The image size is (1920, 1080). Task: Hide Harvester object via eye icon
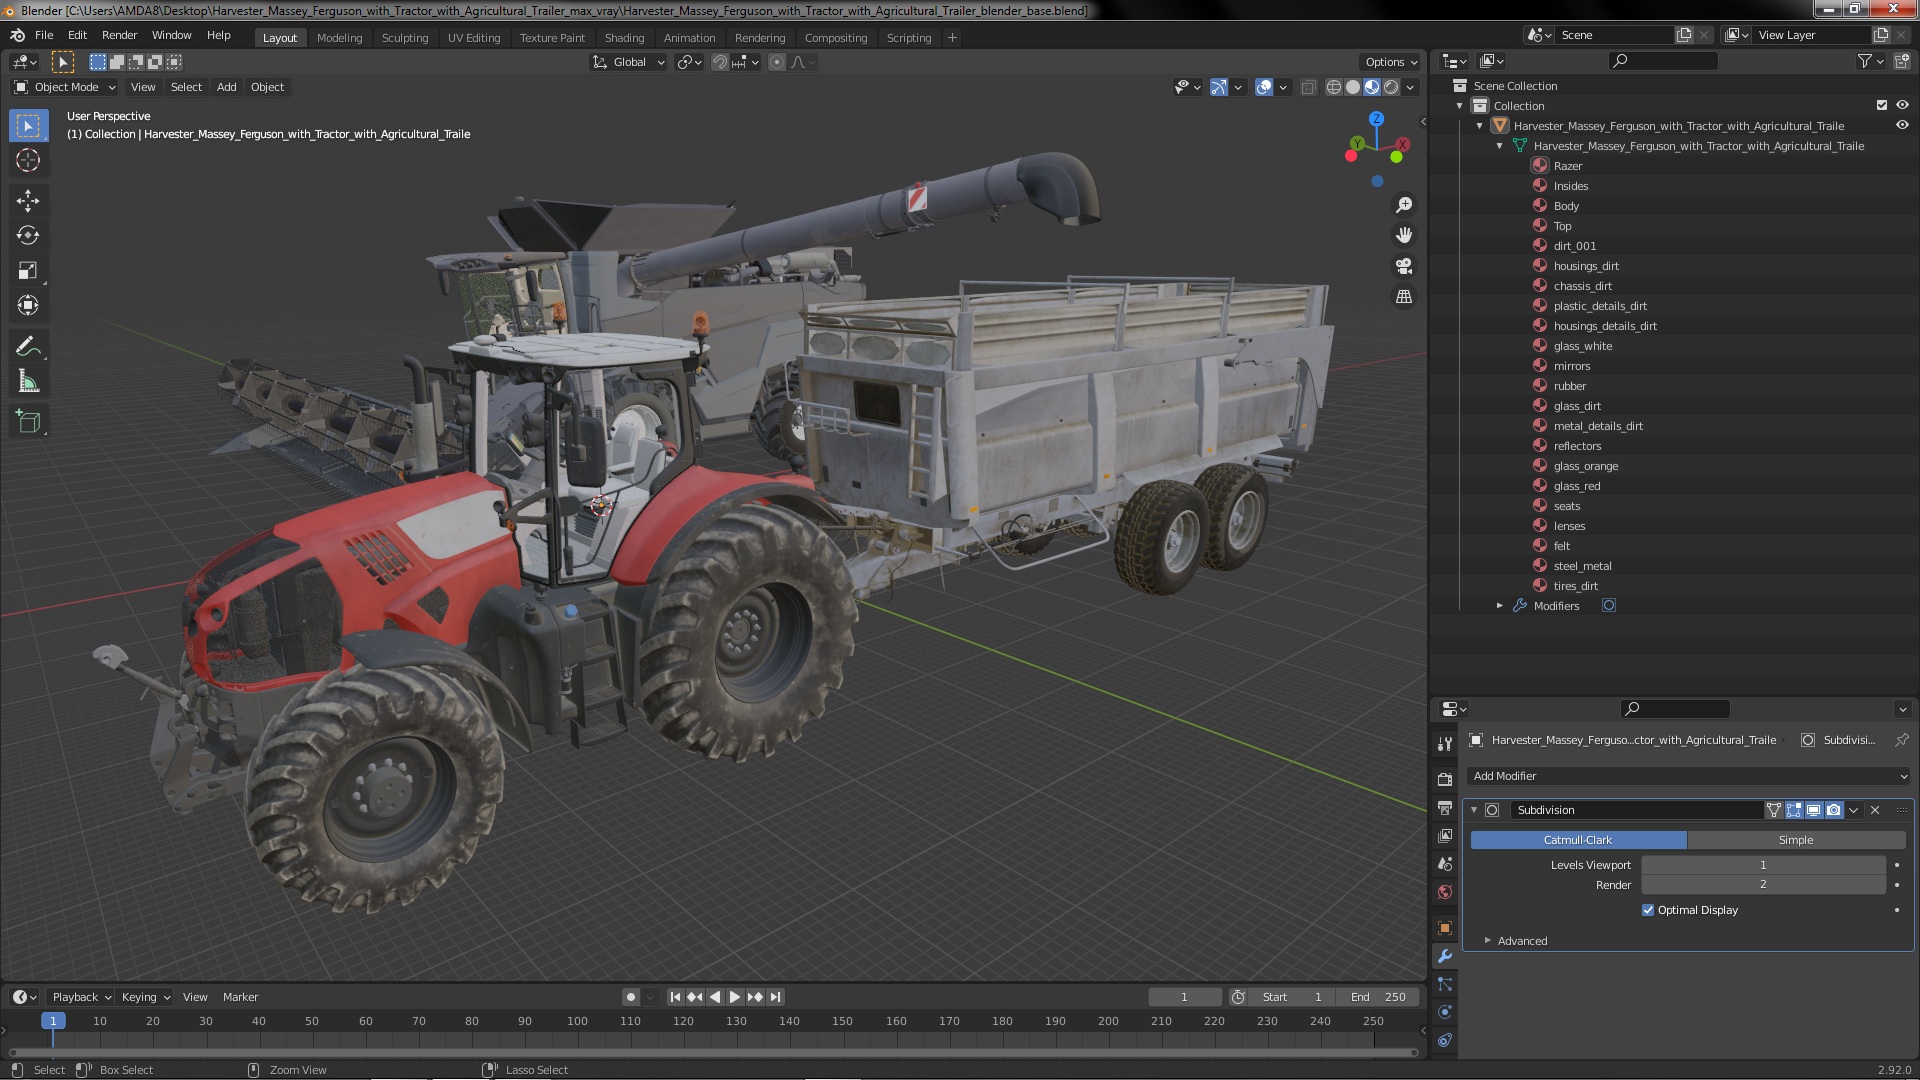point(1902,125)
